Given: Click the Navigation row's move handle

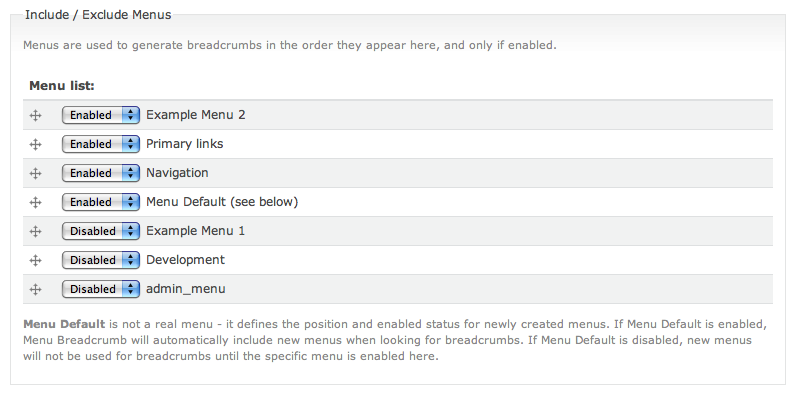Looking at the screenshot, I should point(35,174).
